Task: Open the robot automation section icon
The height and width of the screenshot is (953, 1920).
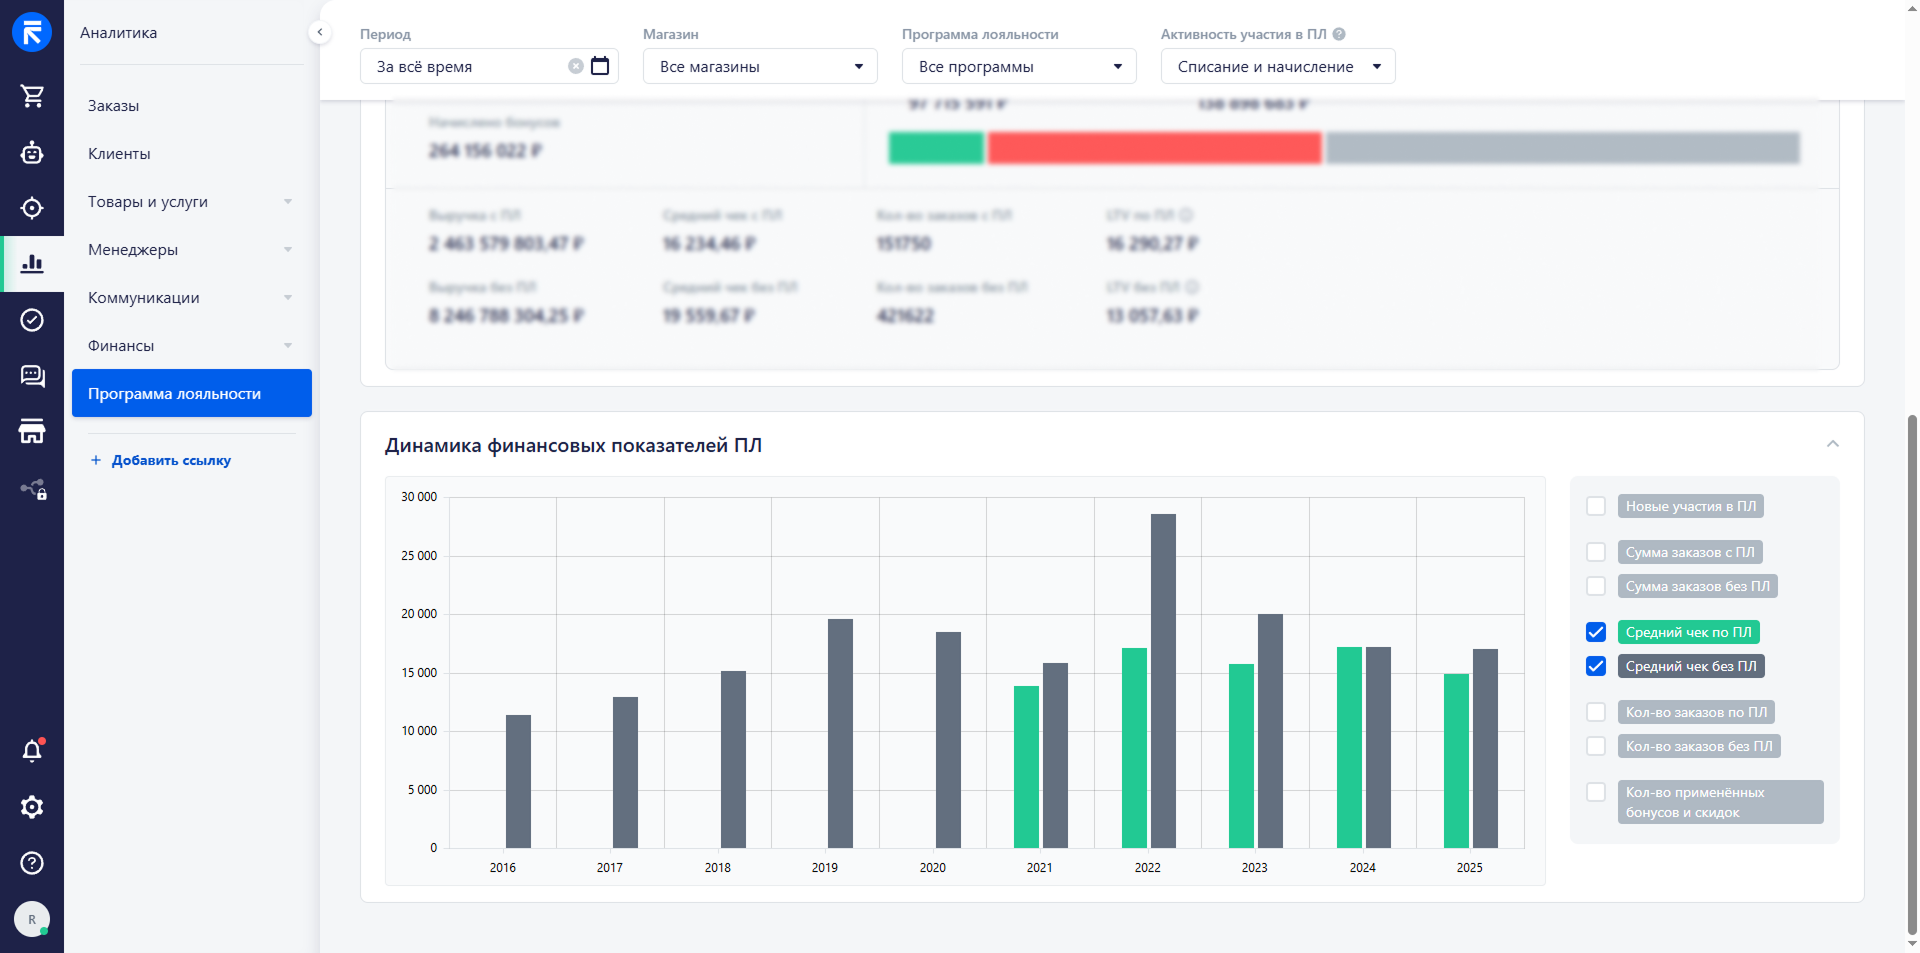Action: (x=32, y=152)
